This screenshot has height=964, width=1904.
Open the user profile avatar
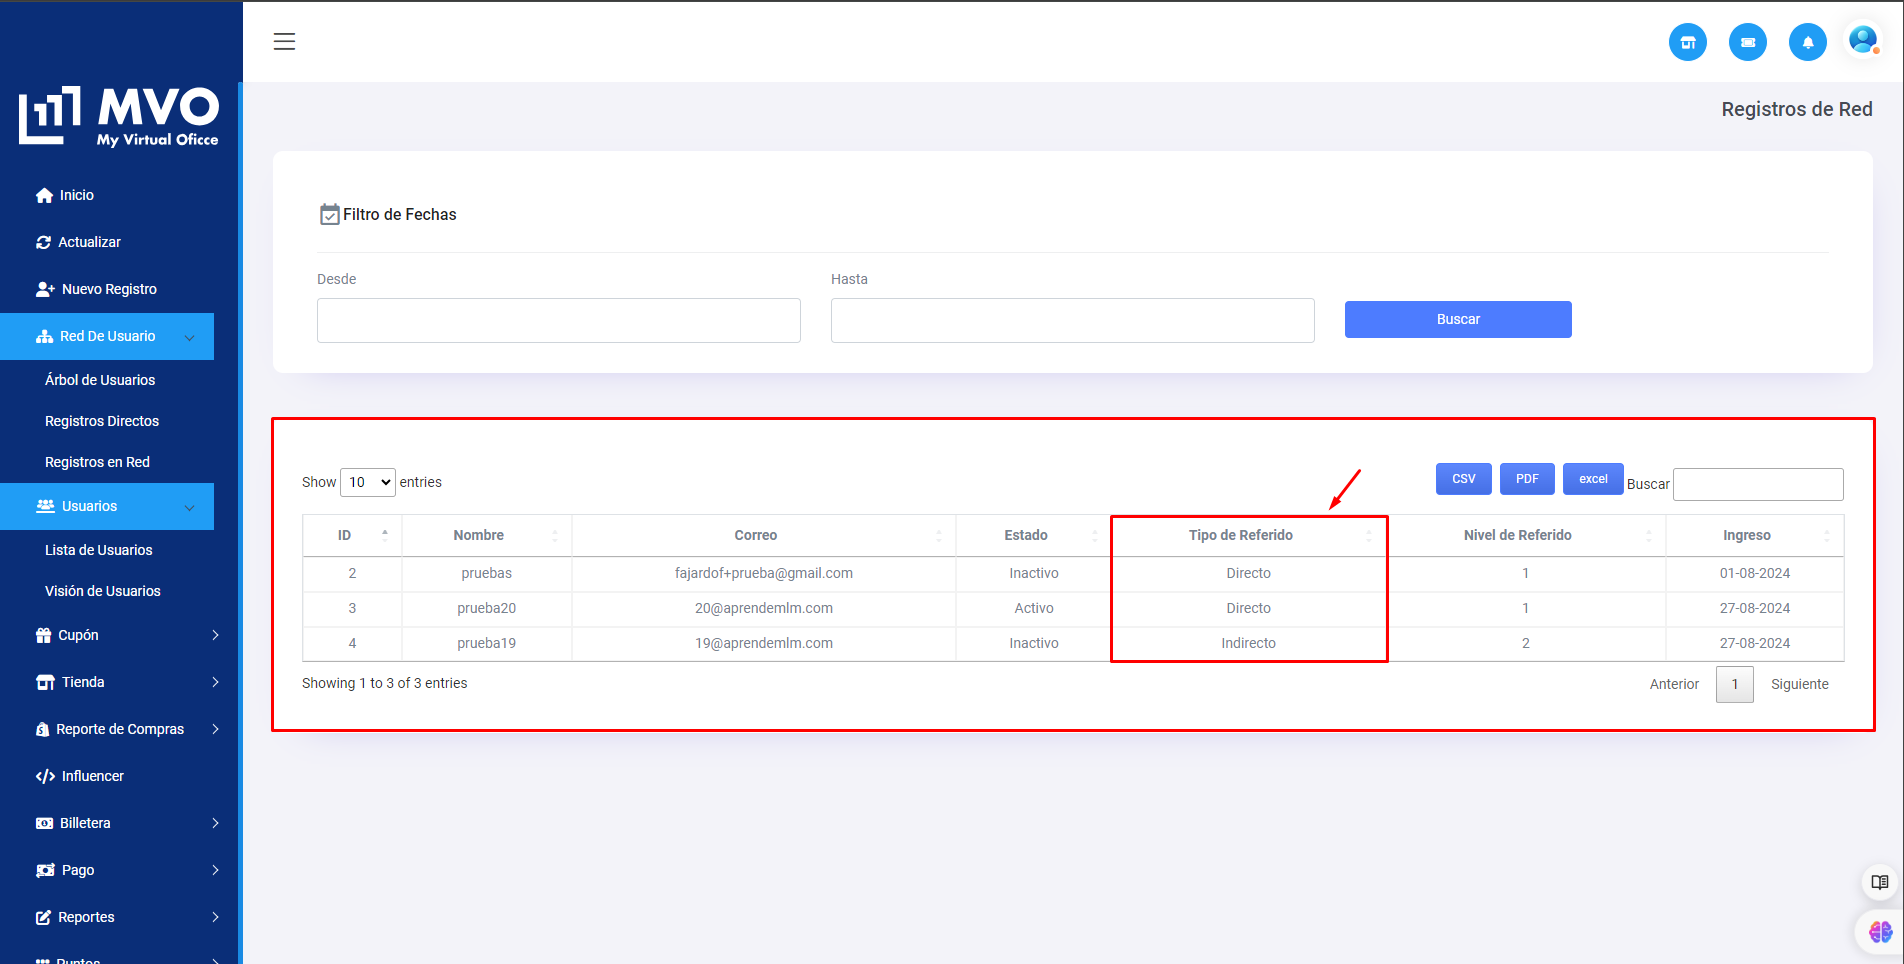pyautogui.click(x=1862, y=41)
